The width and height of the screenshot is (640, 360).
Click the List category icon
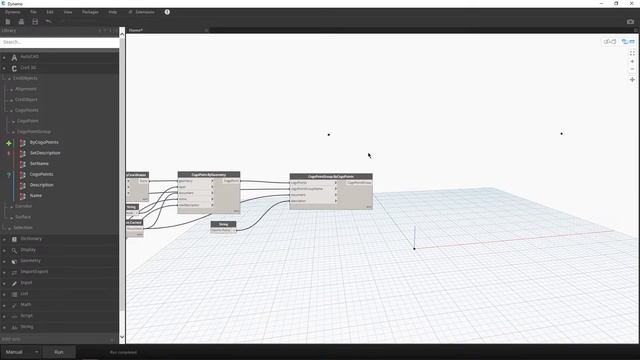point(14,294)
